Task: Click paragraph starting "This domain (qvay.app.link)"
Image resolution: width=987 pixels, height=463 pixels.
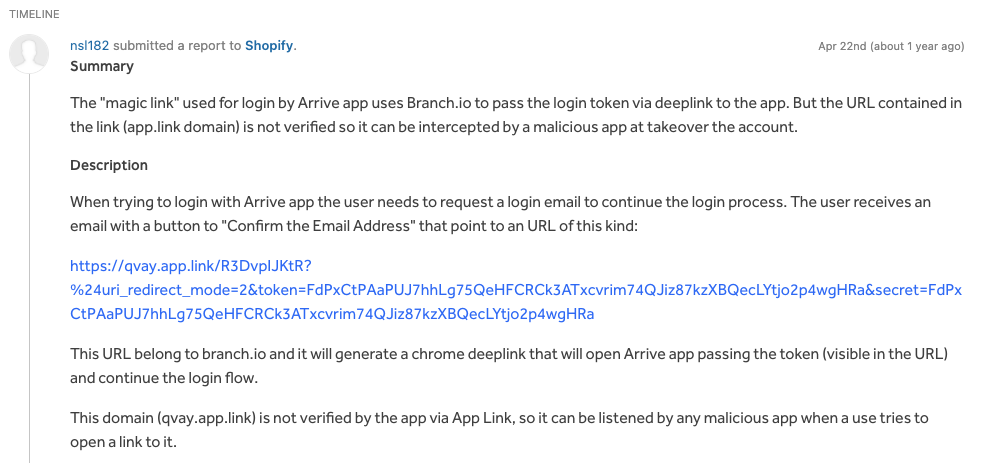Action: point(499,430)
